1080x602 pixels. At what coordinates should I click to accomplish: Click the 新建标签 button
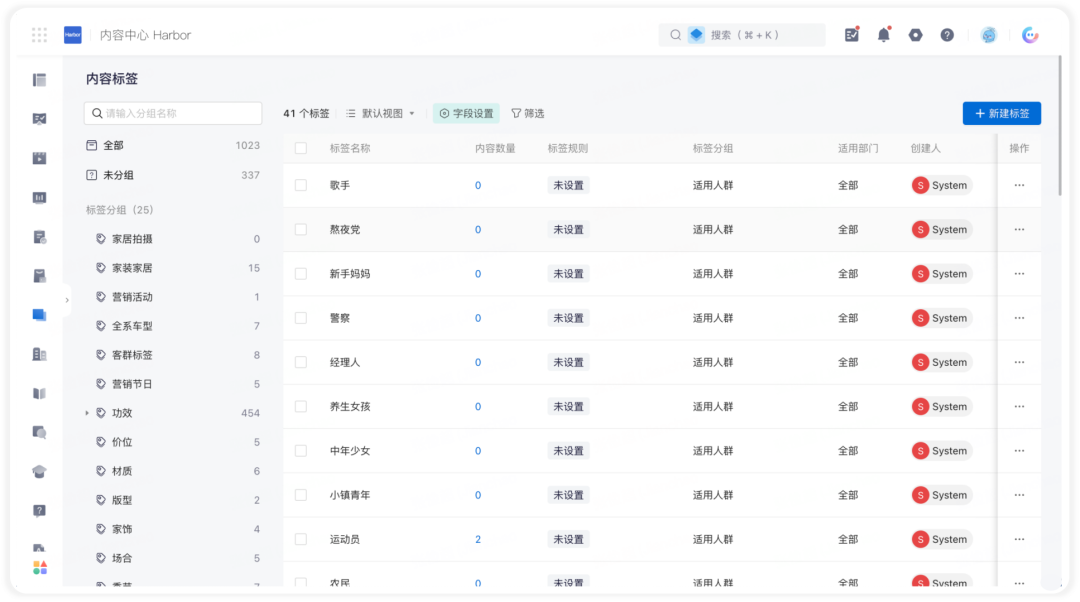point(1001,114)
